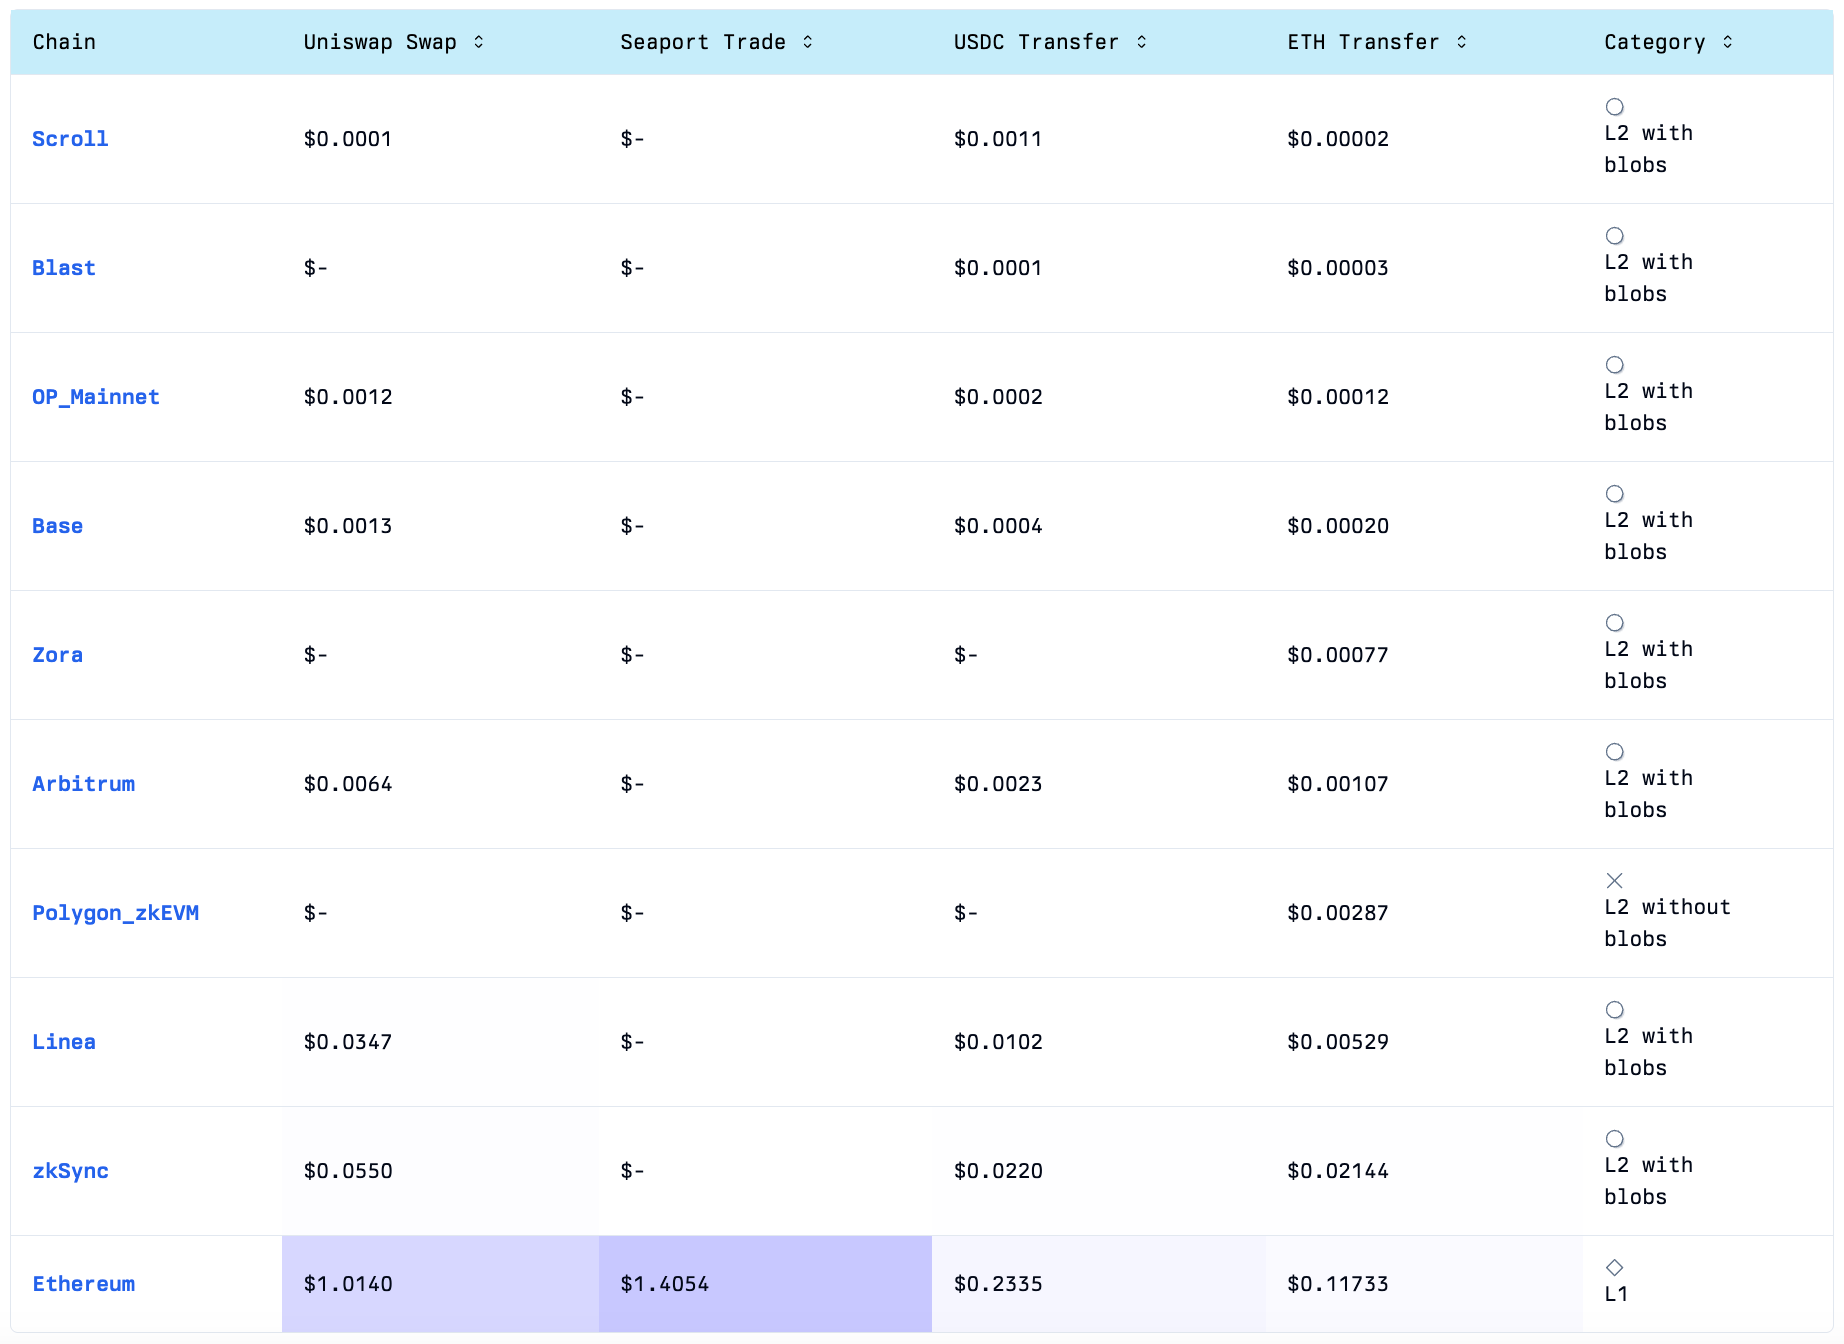Sort by Uniswap Swap column arrows
Viewport: 1844px width, 1344px height.
coord(479,42)
